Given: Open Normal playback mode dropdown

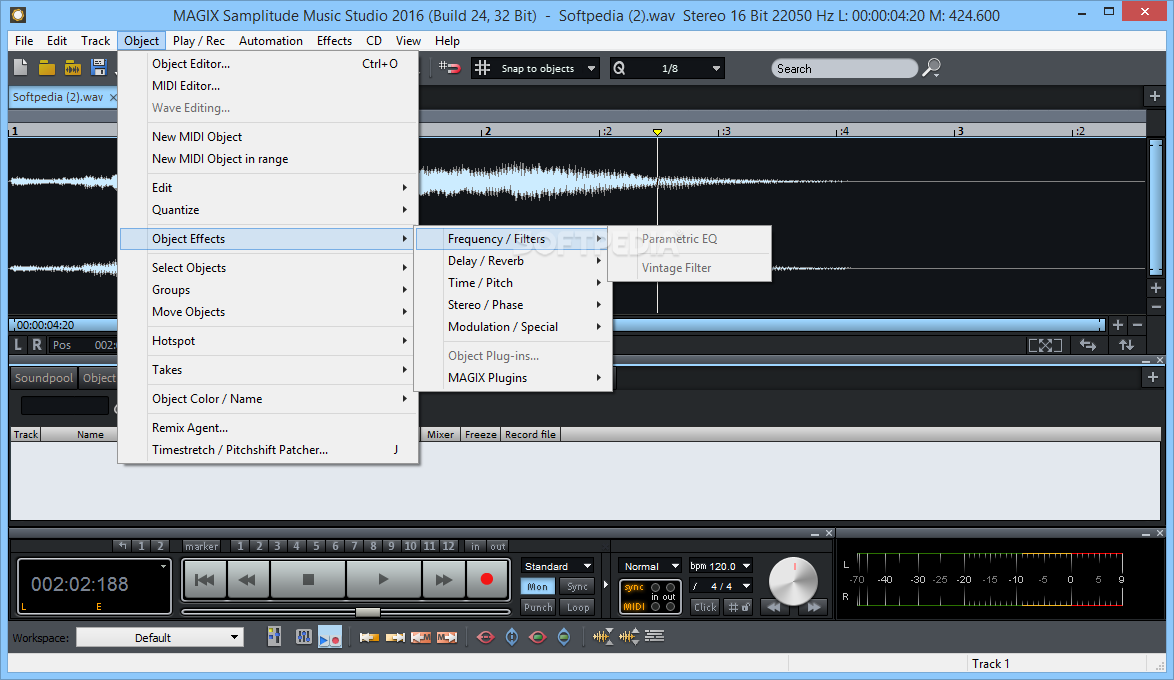Looking at the screenshot, I should point(650,566).
